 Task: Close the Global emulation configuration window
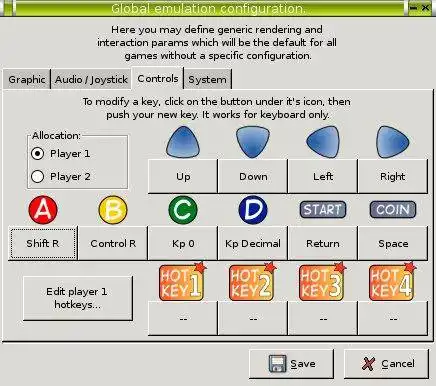(426, 8)
